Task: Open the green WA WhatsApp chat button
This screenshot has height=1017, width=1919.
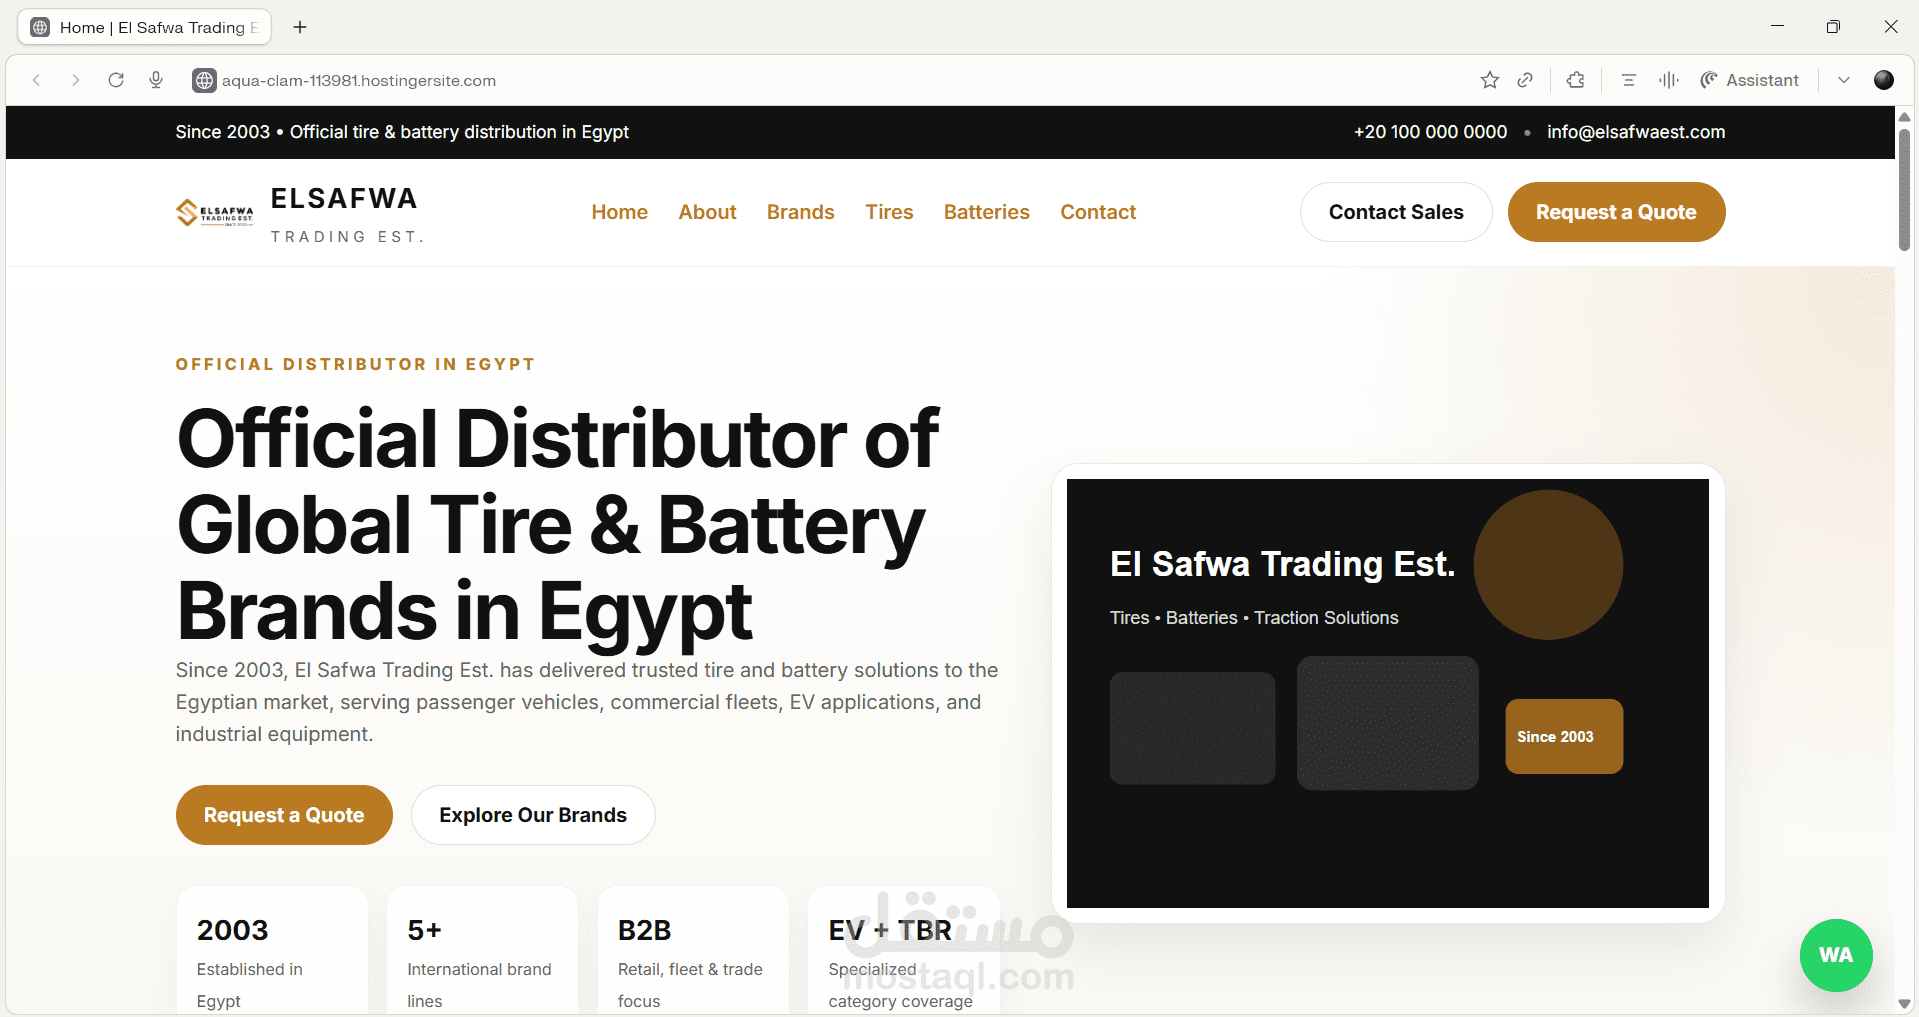Action: pos(1836,955)
